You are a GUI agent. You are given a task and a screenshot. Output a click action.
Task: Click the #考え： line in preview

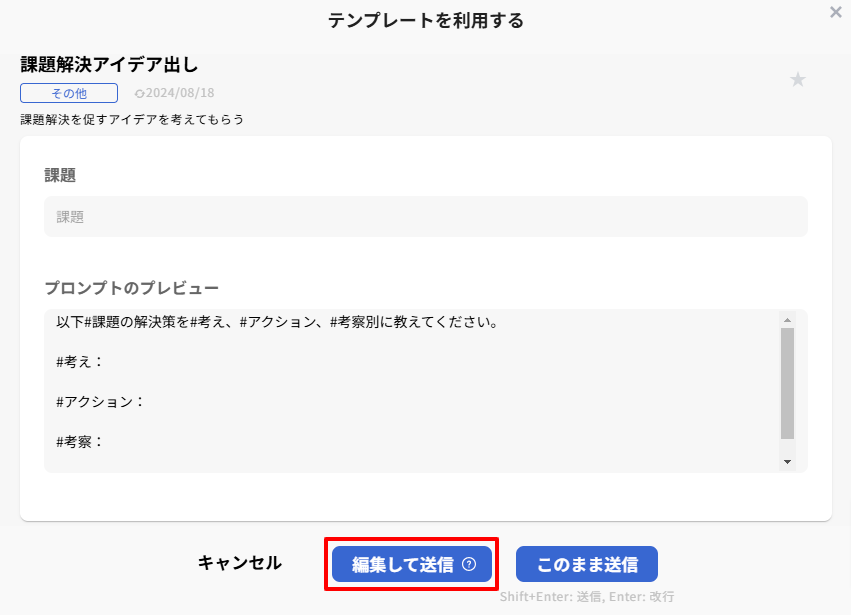point(81,362)
